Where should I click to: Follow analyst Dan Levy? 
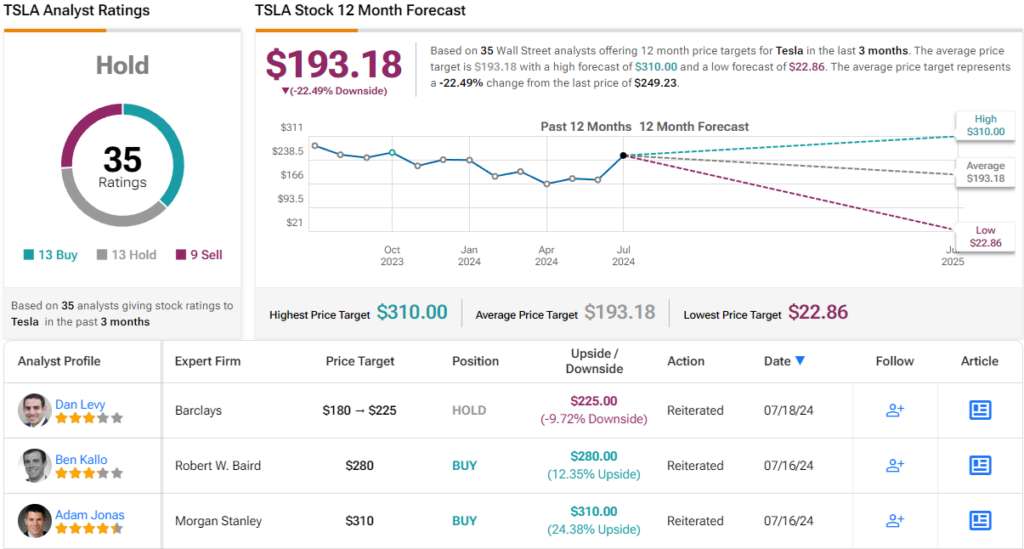895,410
